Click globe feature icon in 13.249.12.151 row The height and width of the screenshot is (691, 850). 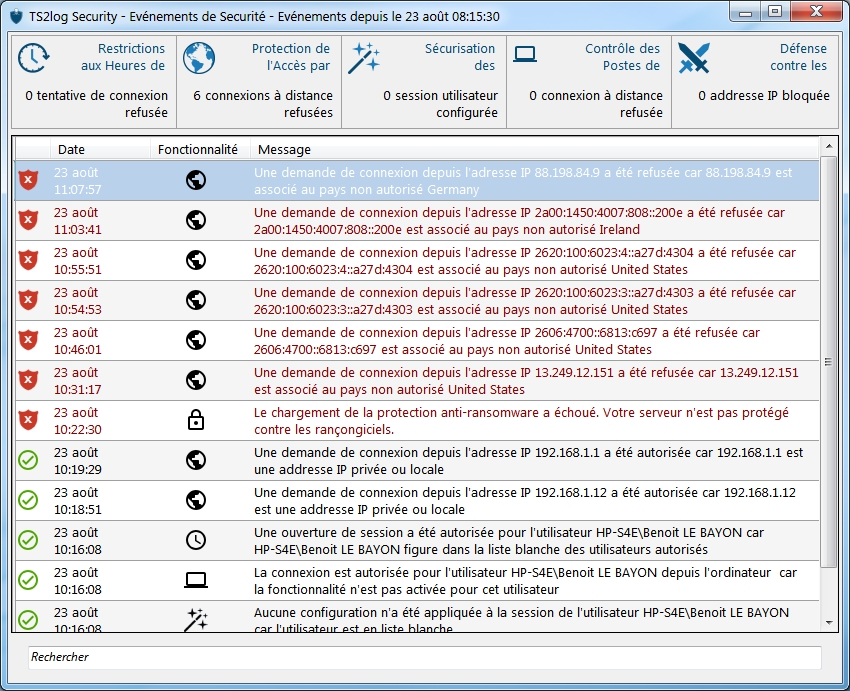coord(196,380)
